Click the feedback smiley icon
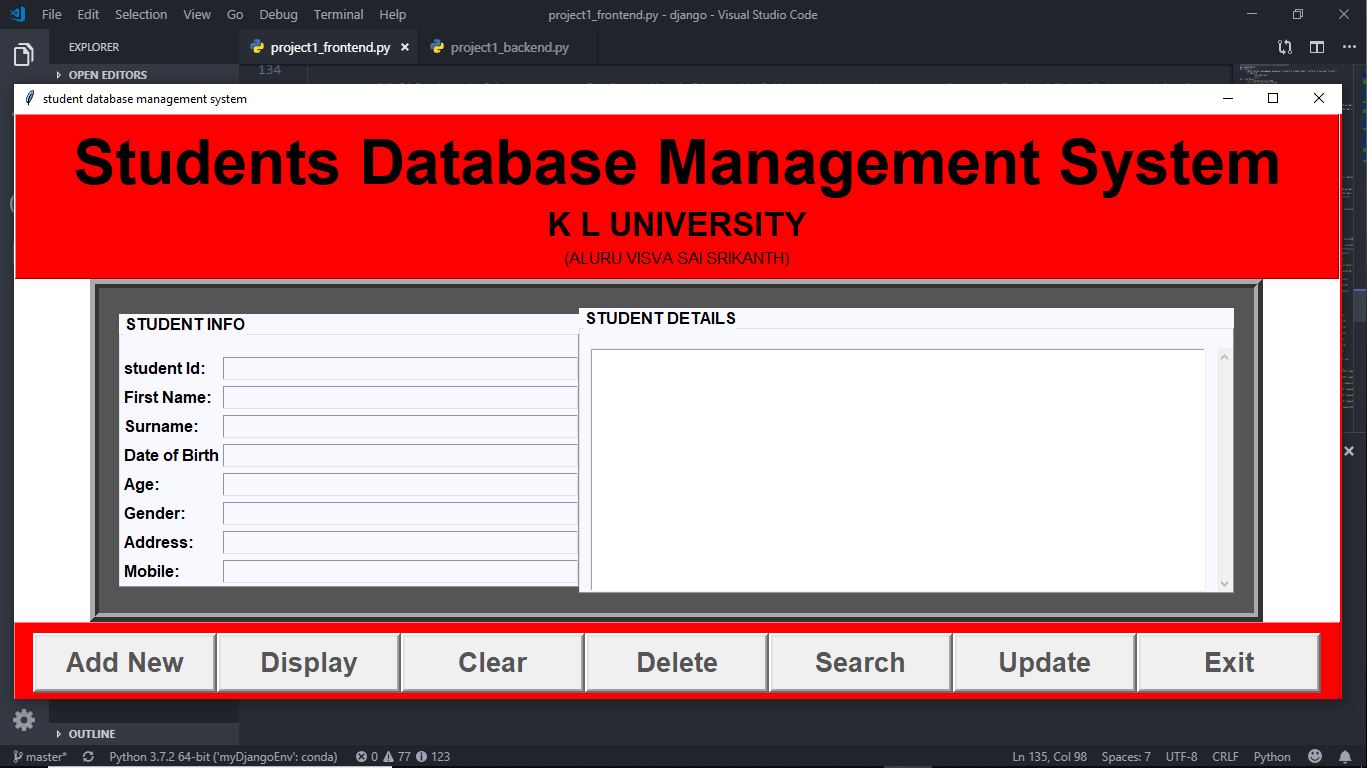The image size is (1367, 768). [x=1315, y=757]
